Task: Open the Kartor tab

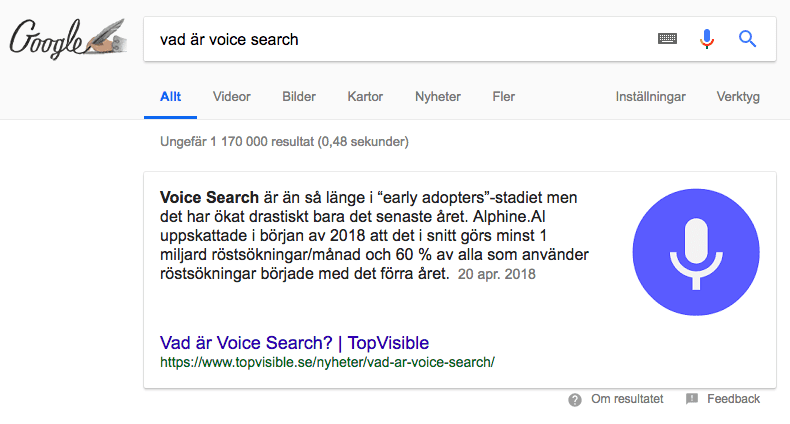Action: click(365, 97)
